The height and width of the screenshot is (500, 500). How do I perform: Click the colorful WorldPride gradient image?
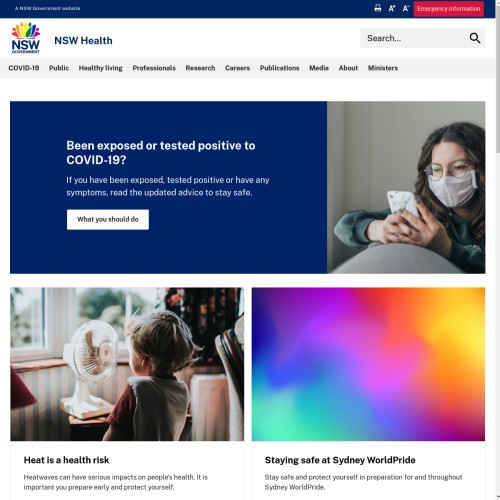tap(368, 364)
